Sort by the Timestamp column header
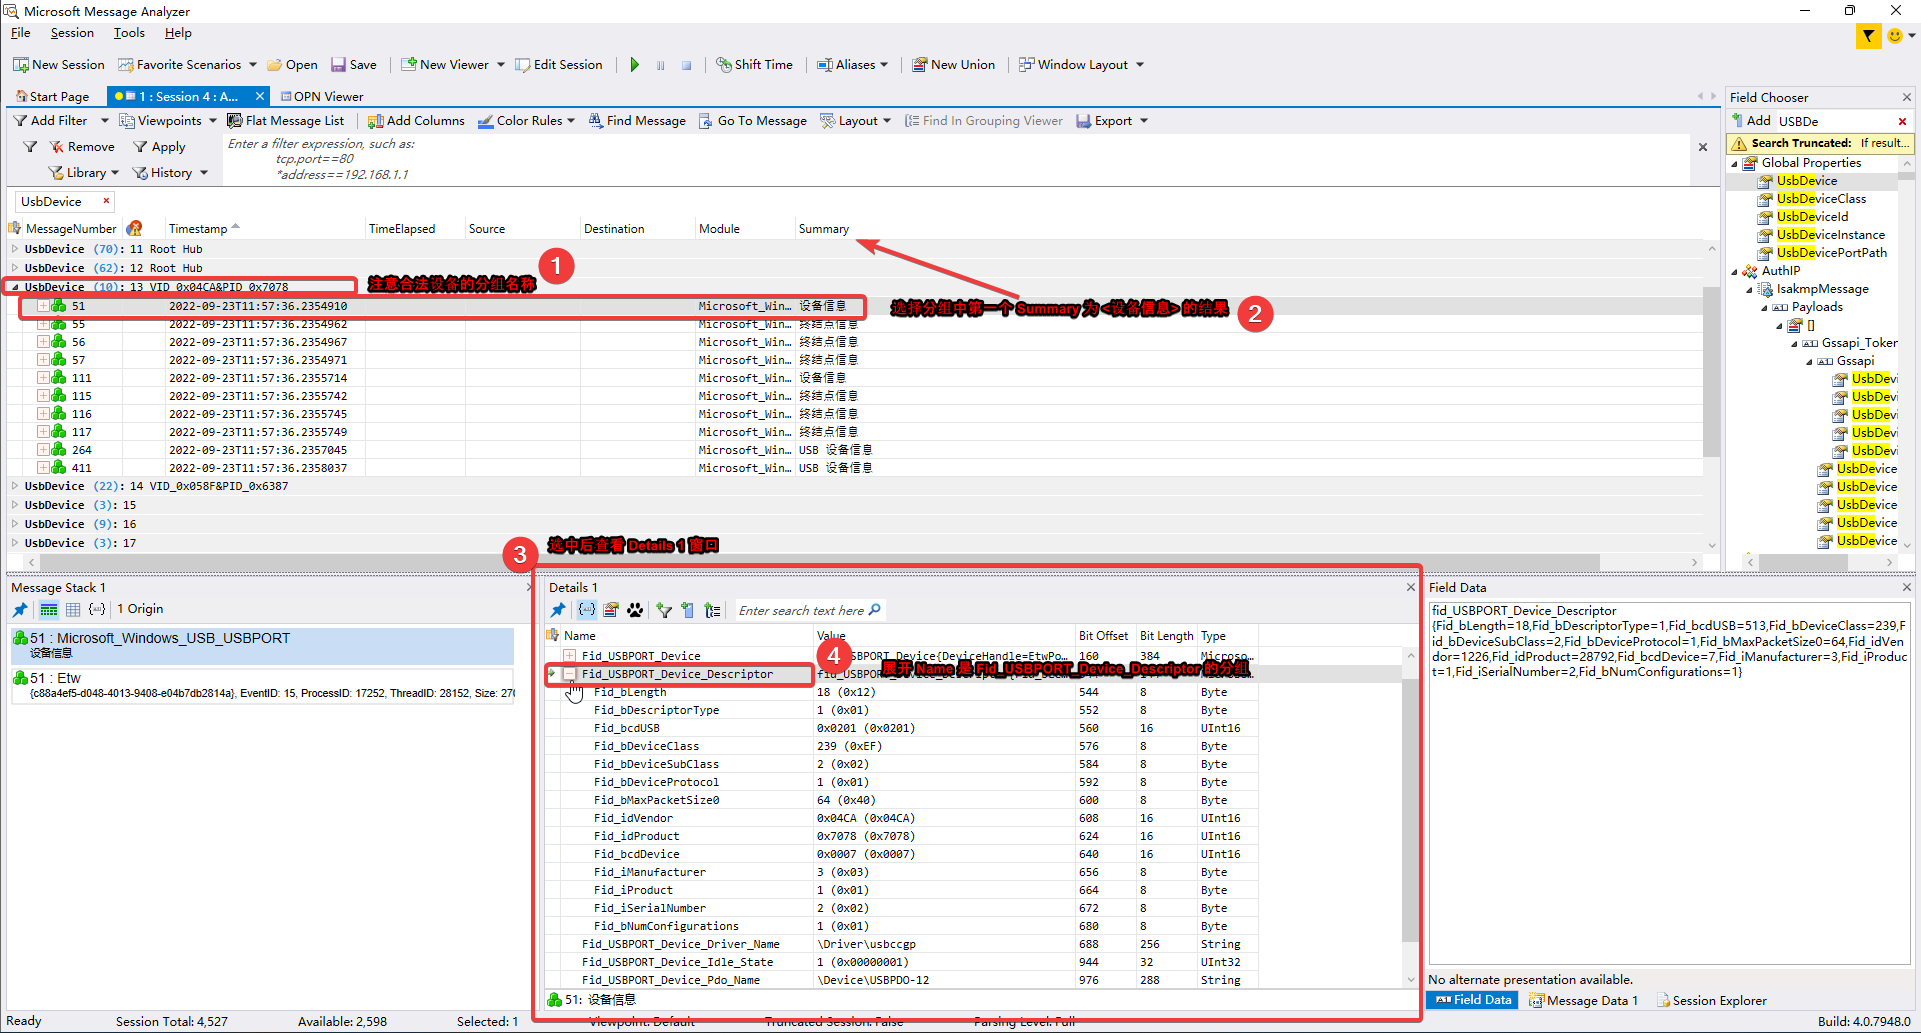This screenshot has width=1921, height=1033. pyautogui.click(x=198, y=229)
